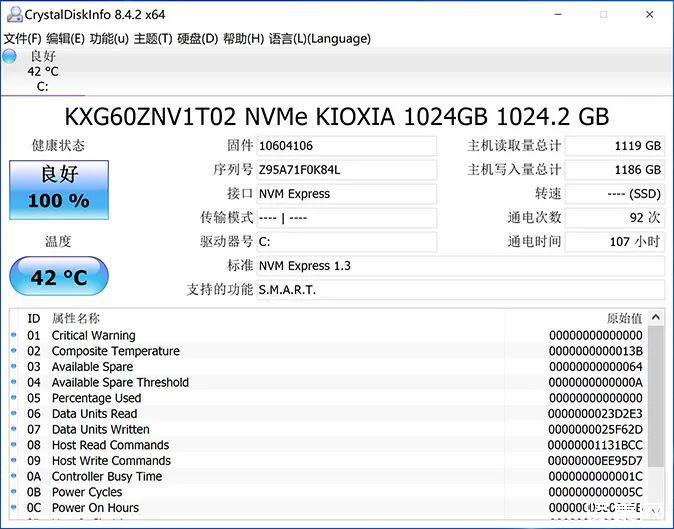Screen dimensions: 674x529
Task: Click the status dot icon for Power Cycles
Action: [14, 492]
